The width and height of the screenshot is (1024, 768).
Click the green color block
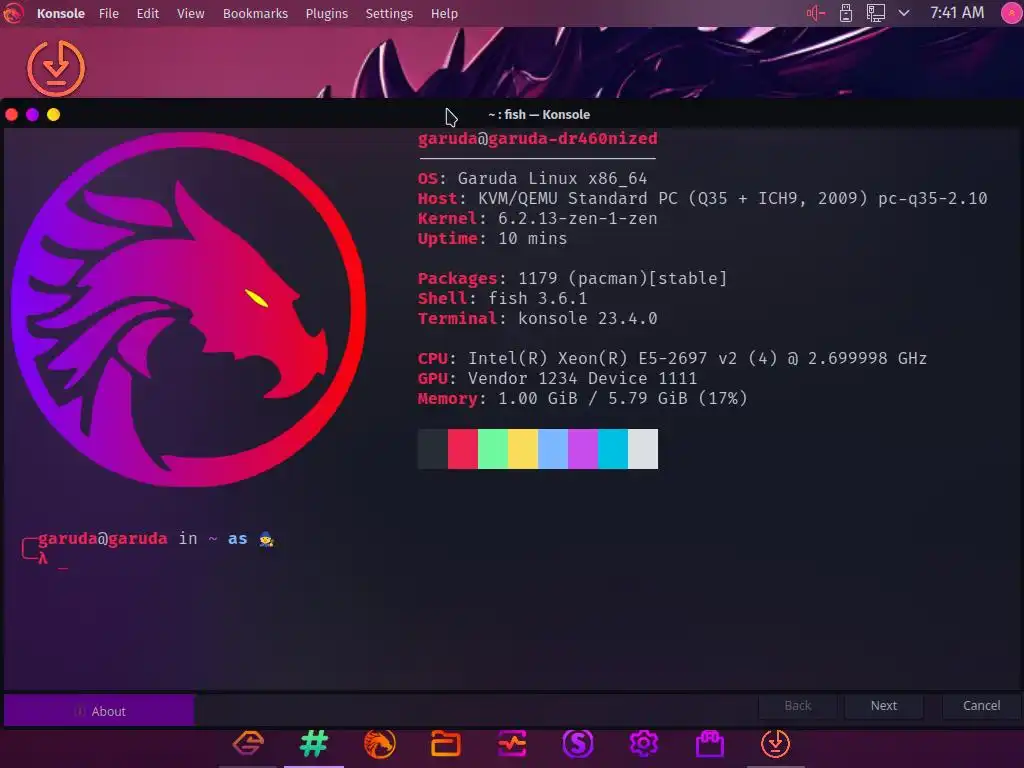492,449
